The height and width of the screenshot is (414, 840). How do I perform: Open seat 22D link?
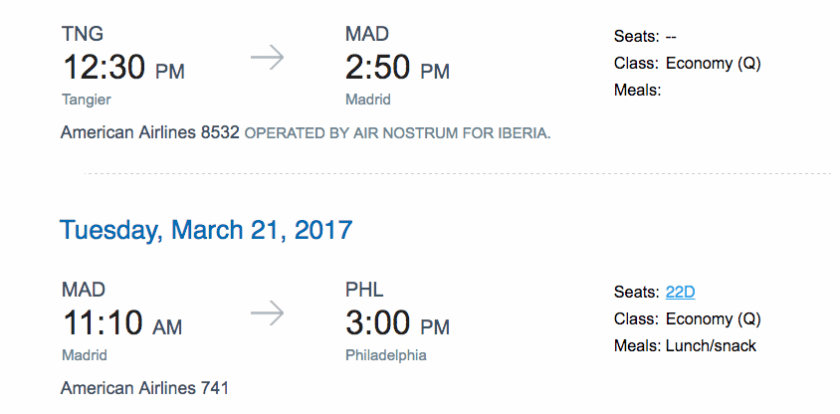pyautogui.click(x=680, y=292)
